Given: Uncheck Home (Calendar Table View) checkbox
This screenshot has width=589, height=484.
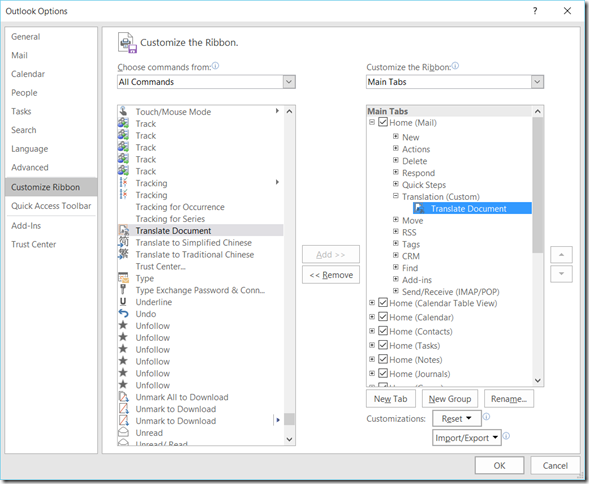Looking at the screenshot, I should coord(383,302).
